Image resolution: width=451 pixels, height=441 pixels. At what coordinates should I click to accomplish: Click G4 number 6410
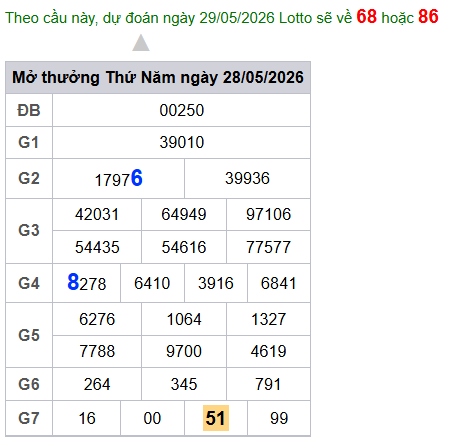tap(152, 283)
